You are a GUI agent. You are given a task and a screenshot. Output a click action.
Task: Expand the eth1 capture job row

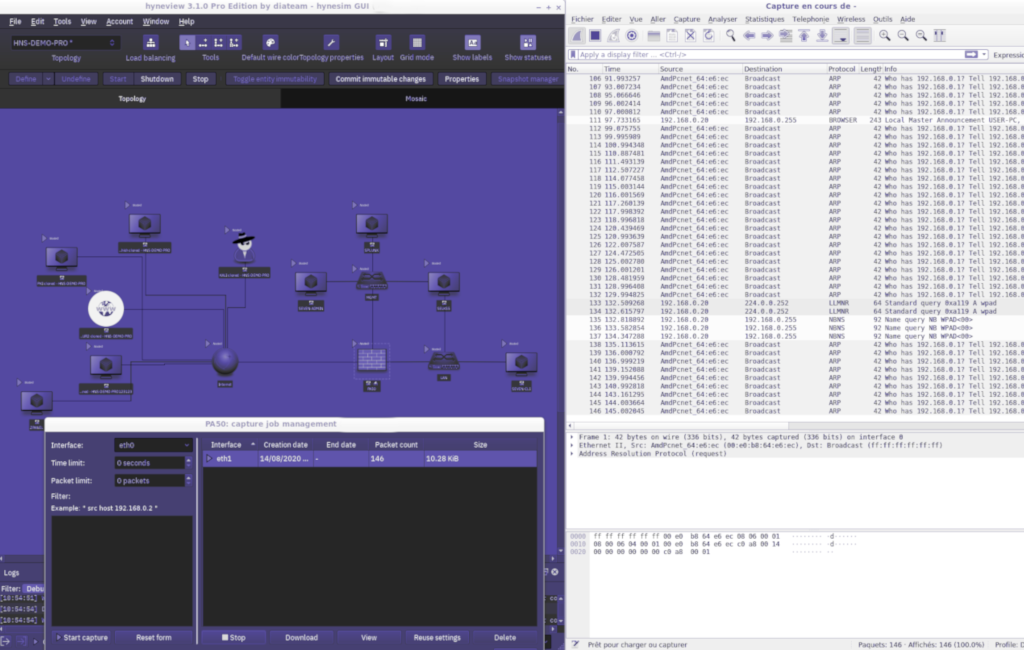pyautogui.click(x=209, y=458)
